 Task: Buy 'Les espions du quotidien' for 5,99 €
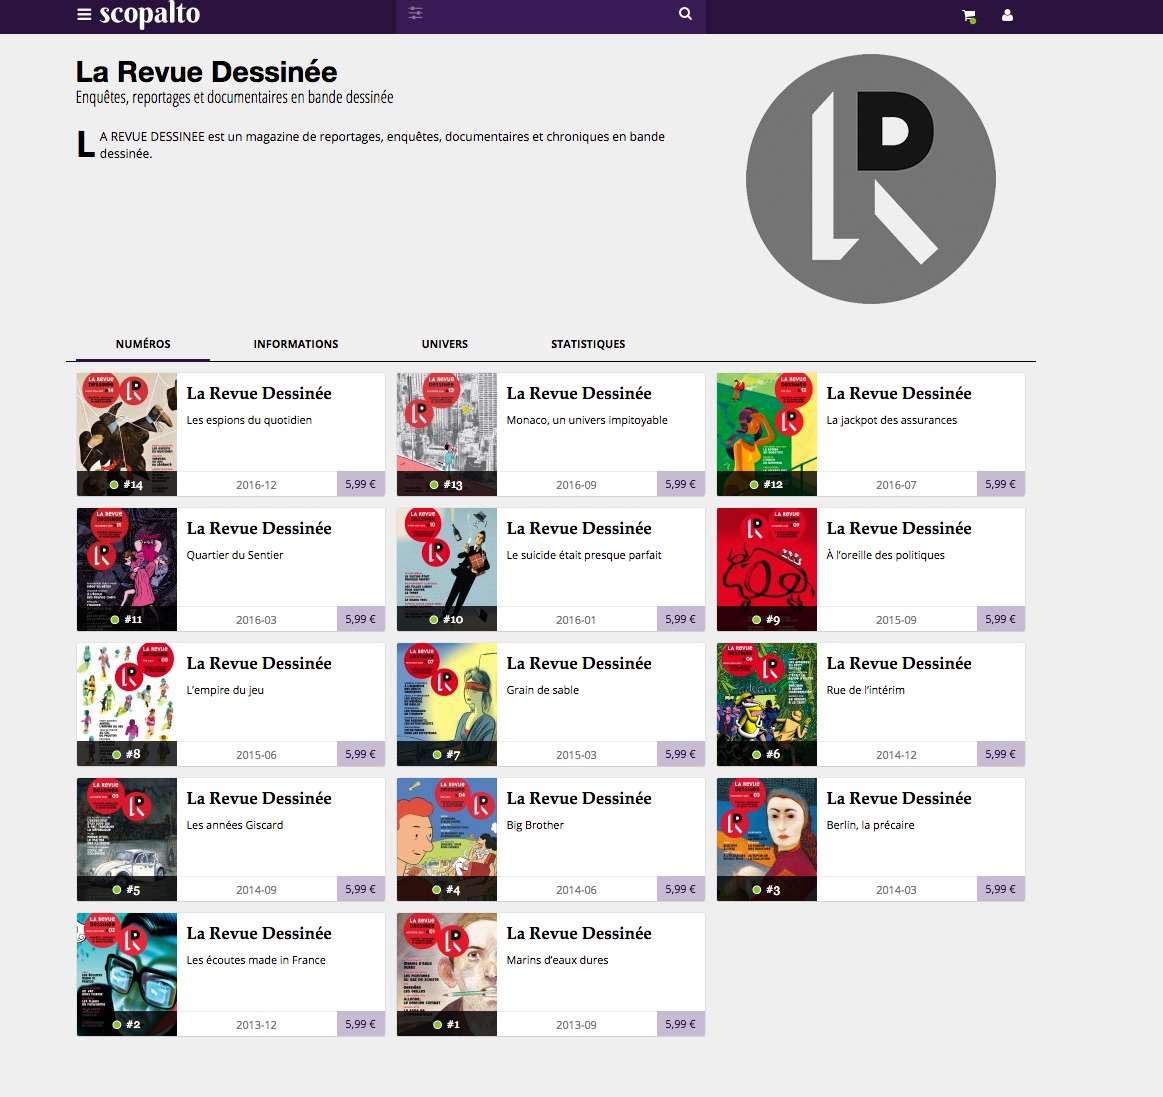click(x=360, y=484)
